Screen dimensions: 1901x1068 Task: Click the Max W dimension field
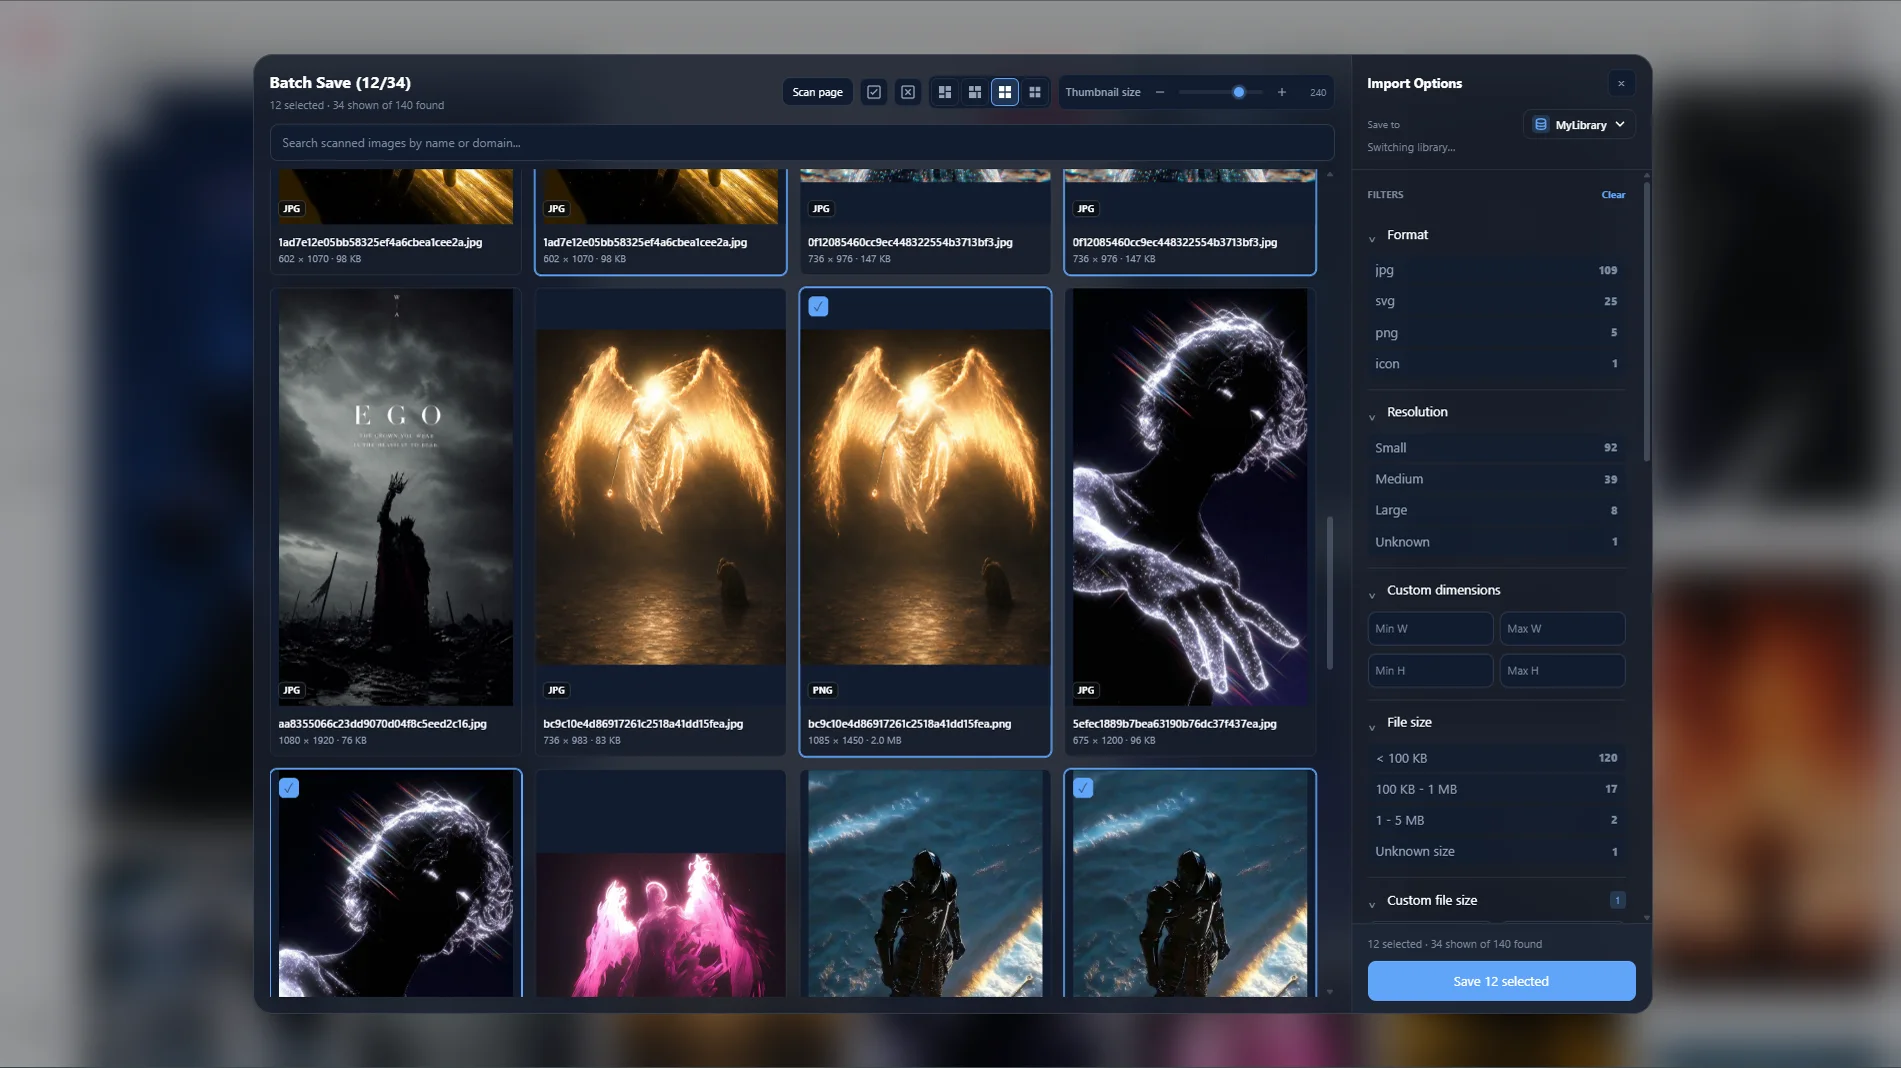(1562, 629)
